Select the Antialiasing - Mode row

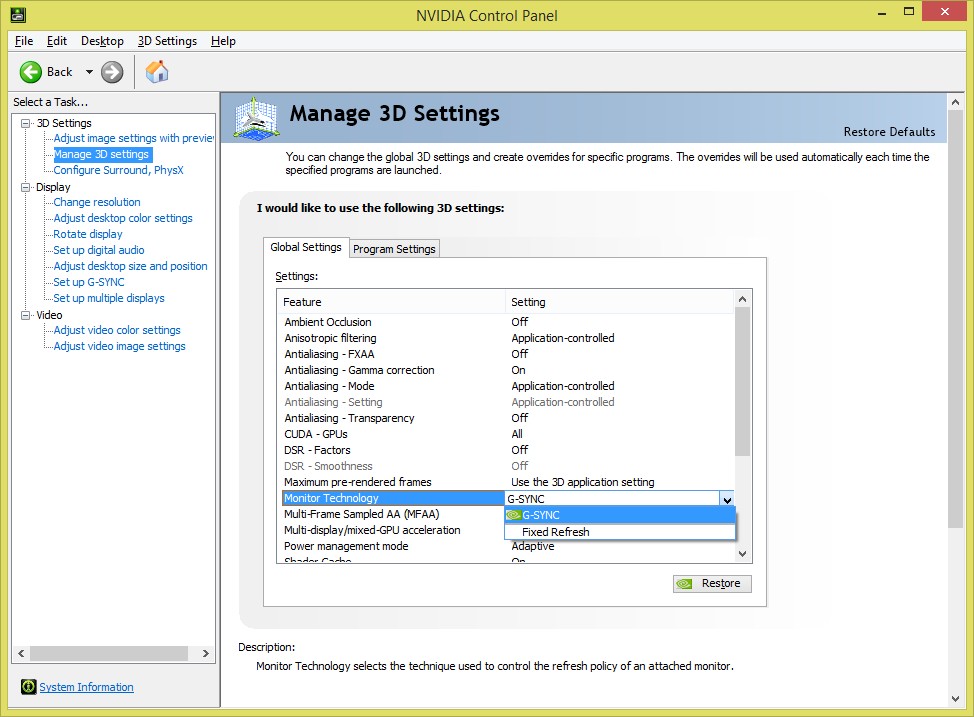pos(506,386)
